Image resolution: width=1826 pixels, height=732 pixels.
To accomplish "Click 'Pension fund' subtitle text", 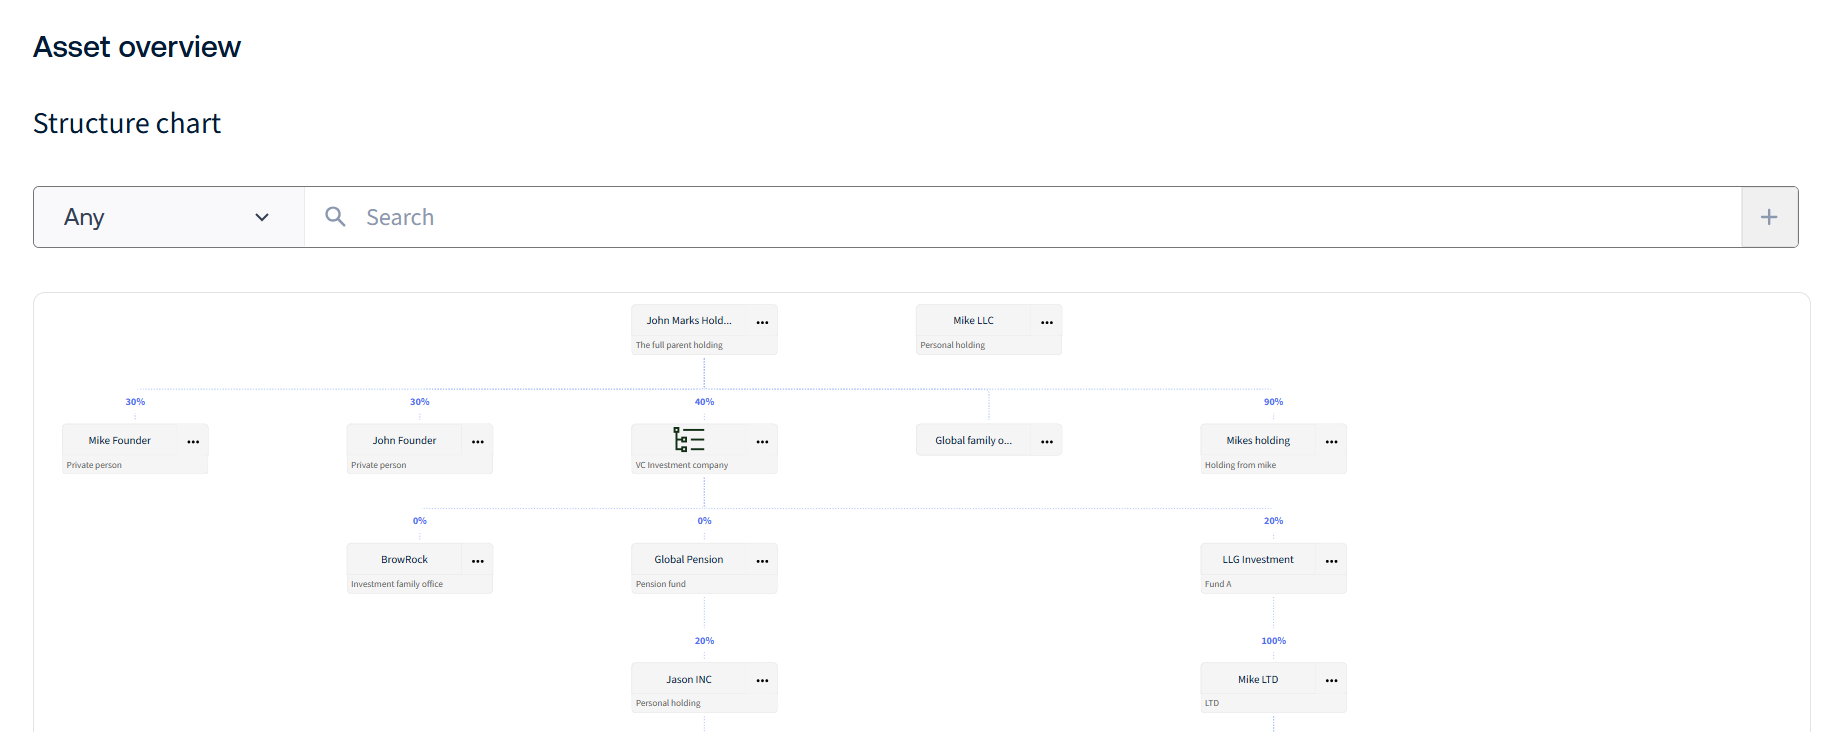I will point(661,584).
